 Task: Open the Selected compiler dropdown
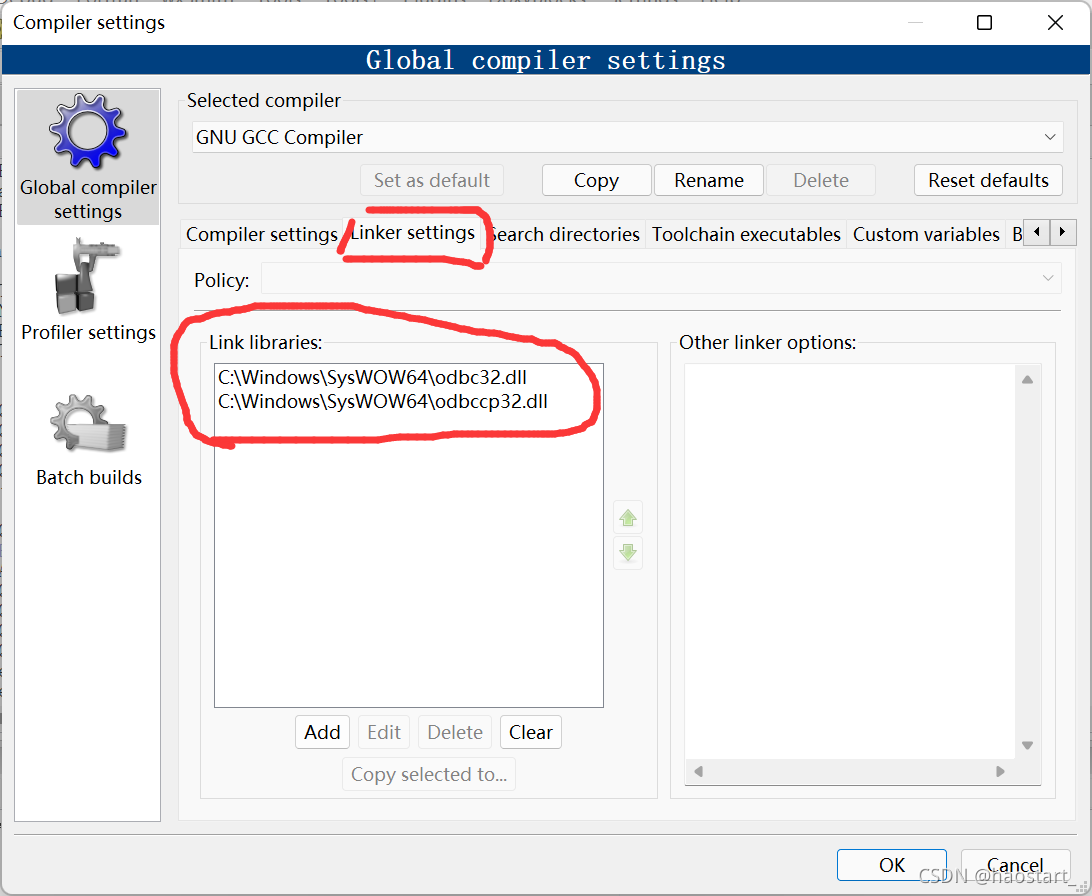click(x=627, y=137)
